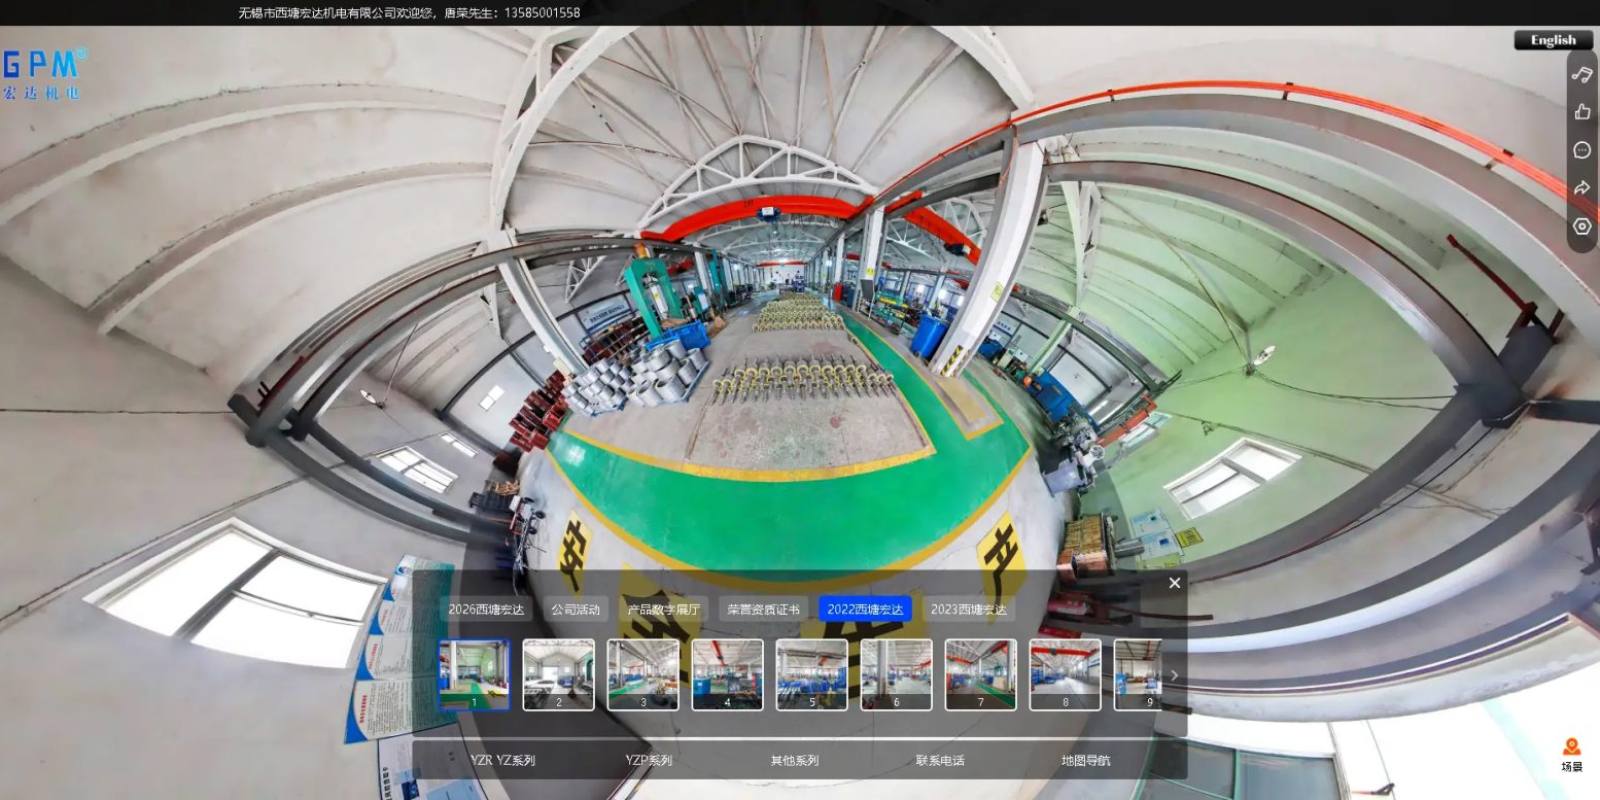The width and height of the screenshot is (1600, 800).
Task: Open scene thumbnail number 6
Action: pos(896,675)
